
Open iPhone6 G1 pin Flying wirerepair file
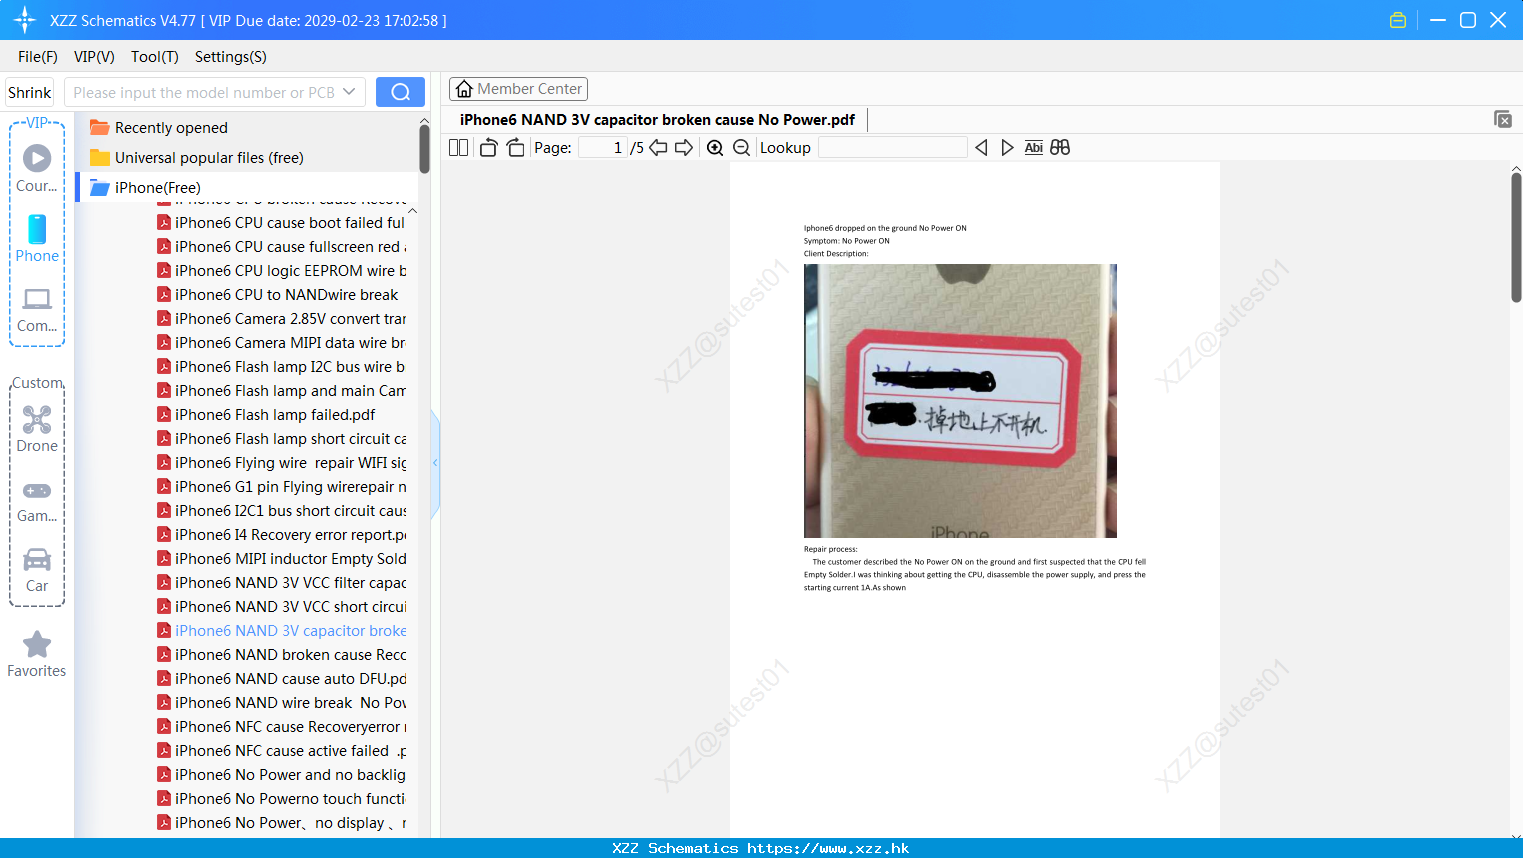click(x=290, y=487)
